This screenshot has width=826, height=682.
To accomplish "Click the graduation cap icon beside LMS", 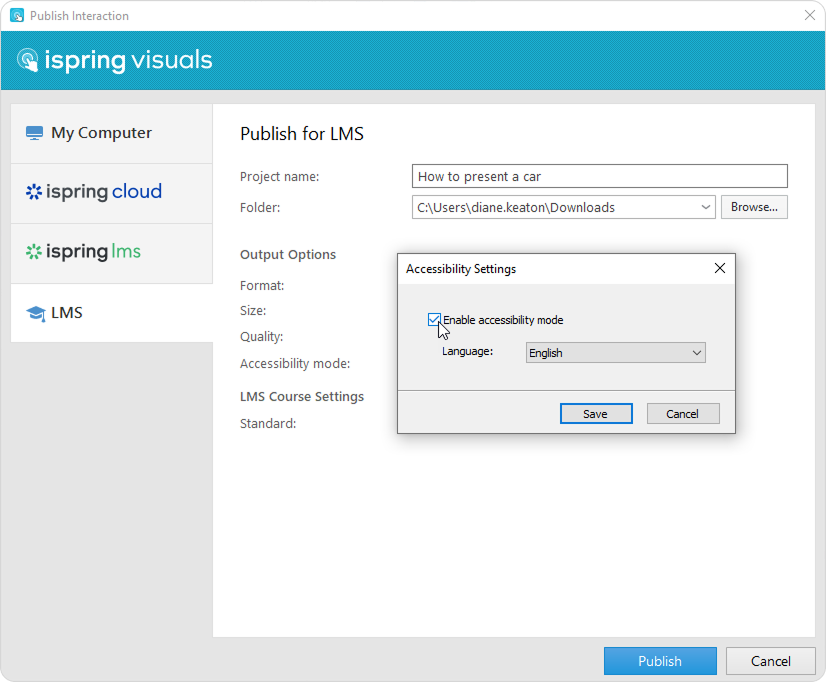I will tap(36, 313).
